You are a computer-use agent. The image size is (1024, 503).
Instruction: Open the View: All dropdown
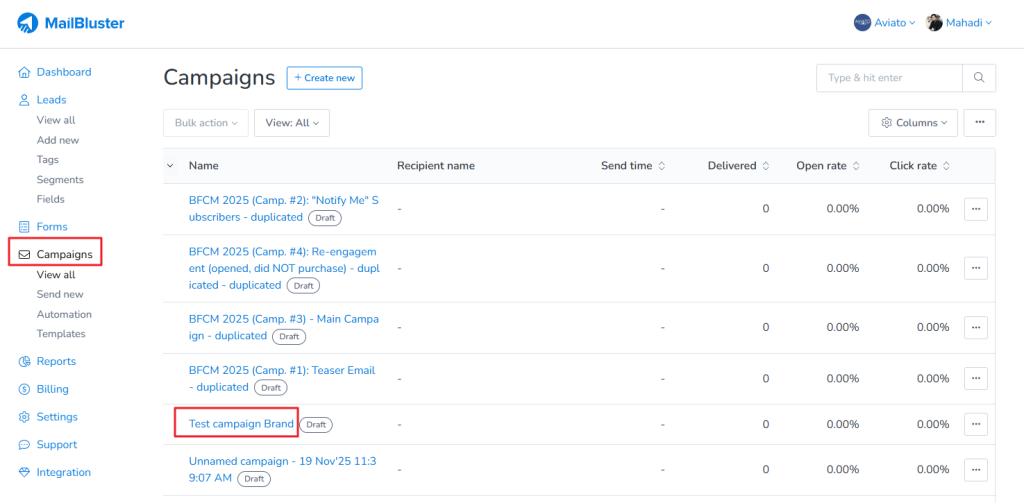pos(291,123)
